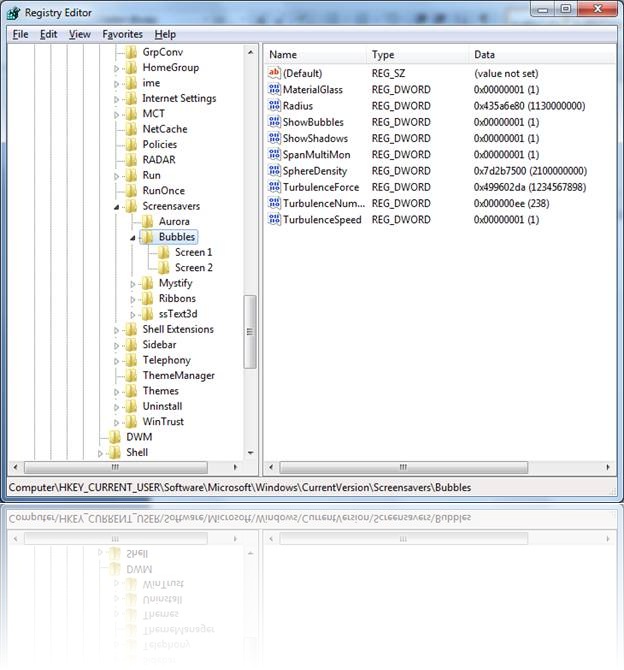Expand the Run key
Screen dimensions: 624x670
[116, 176]
